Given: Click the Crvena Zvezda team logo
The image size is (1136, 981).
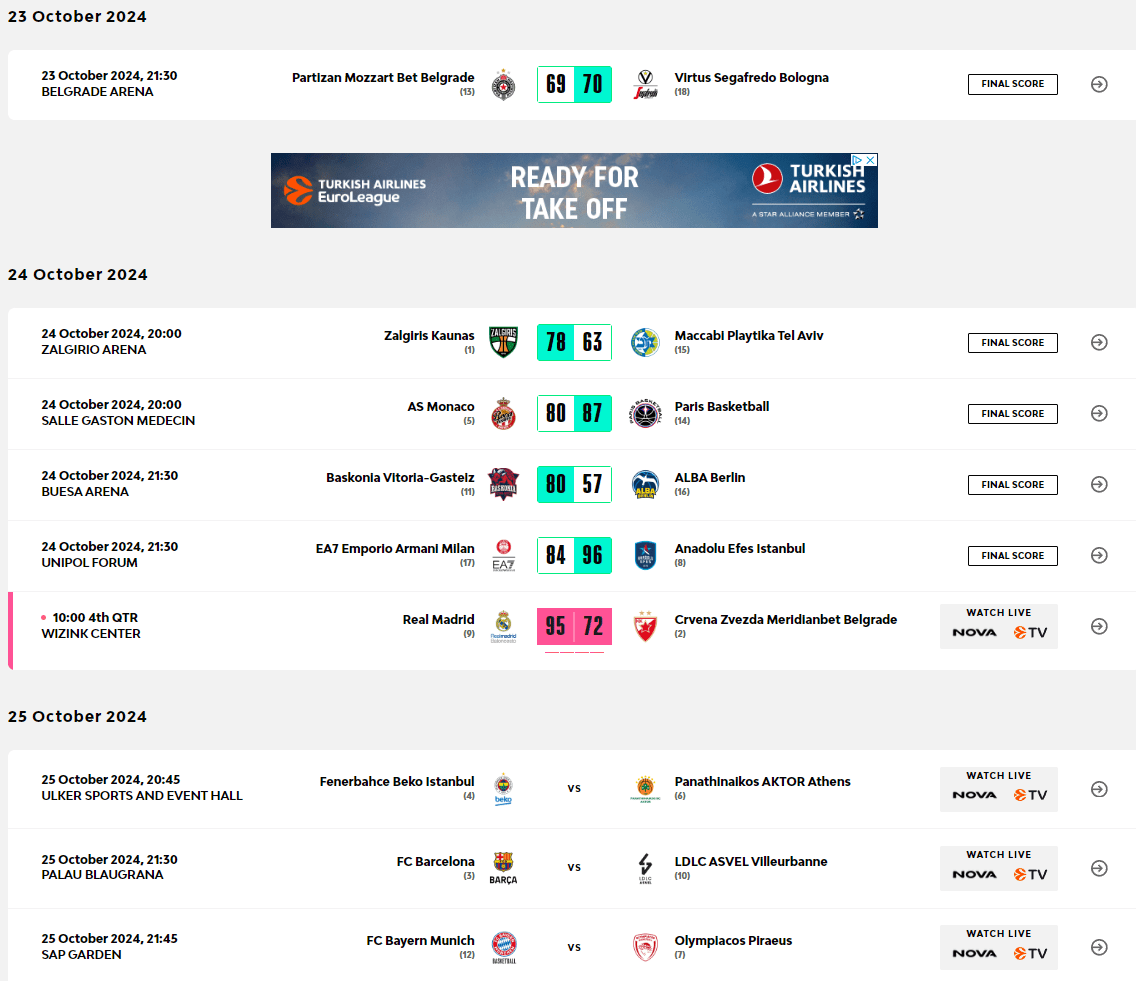Looking at the screenshot, I should [645, 627].
